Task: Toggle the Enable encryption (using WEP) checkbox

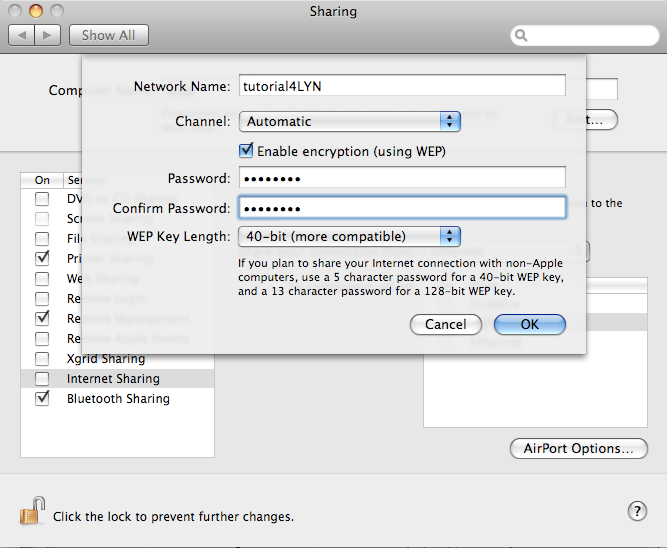Action: (x=246, y=151)
